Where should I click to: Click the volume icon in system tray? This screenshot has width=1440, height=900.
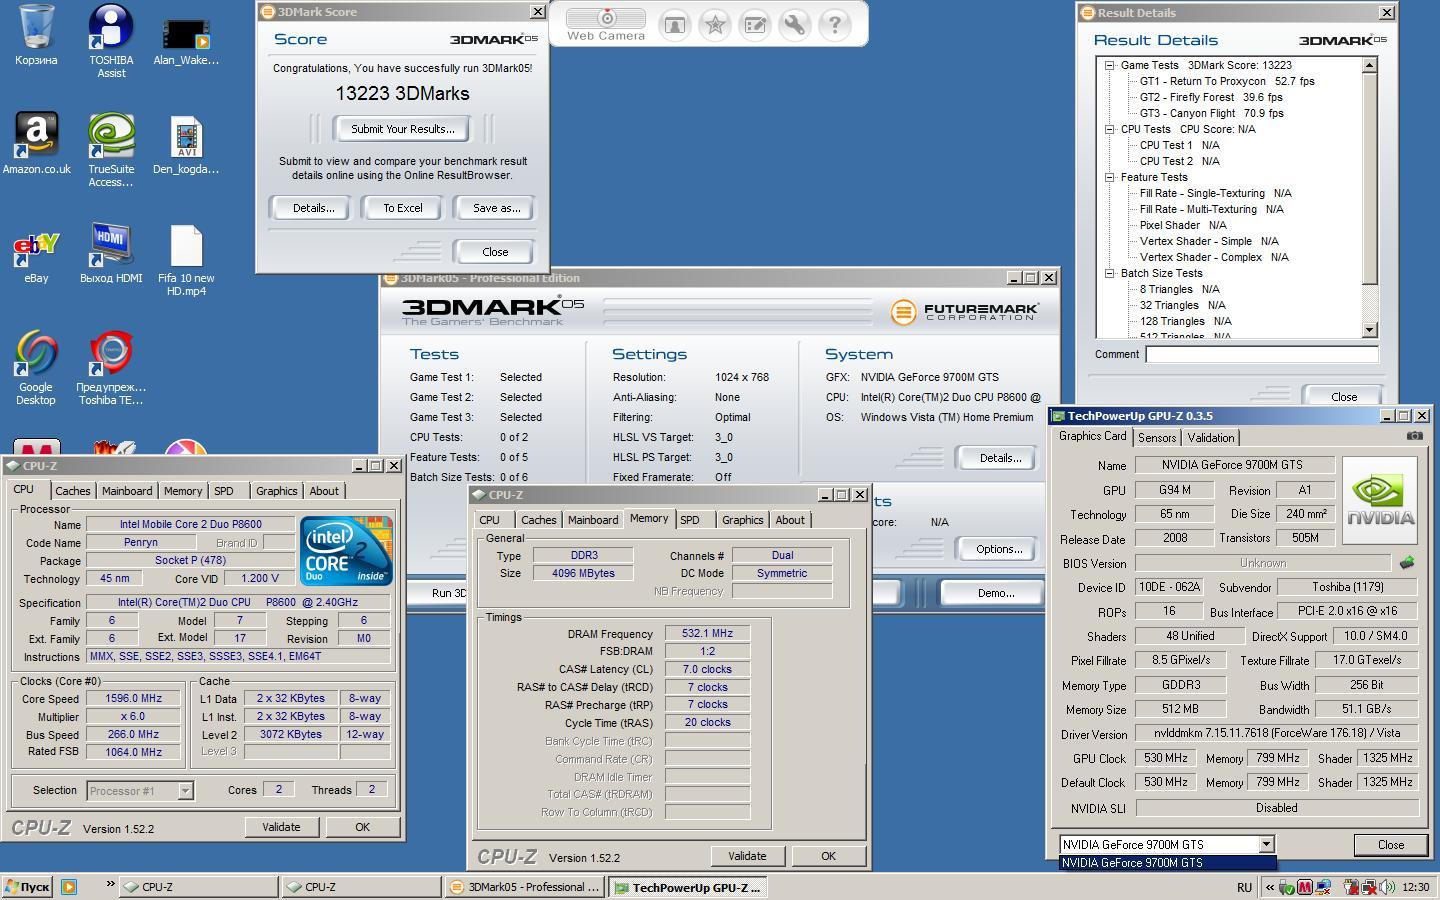click(1387, 886)
